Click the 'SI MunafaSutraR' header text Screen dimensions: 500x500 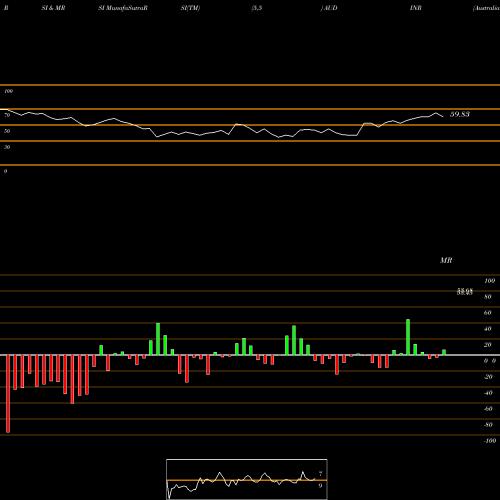click(x=123, y=8)
